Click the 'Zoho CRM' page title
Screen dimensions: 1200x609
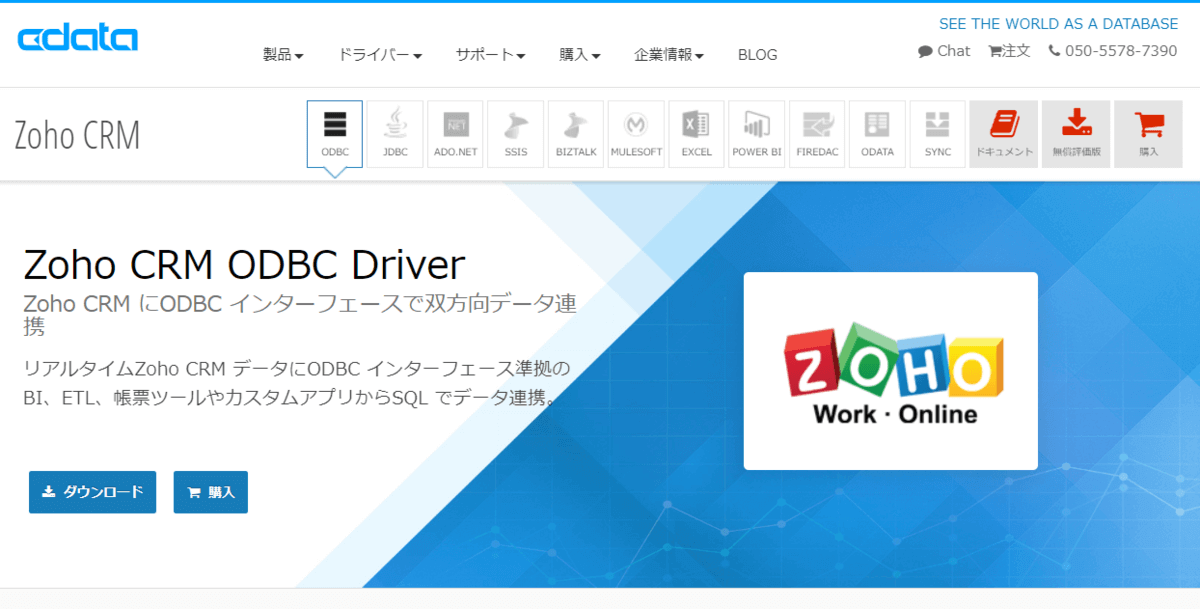click(x=77, y=135)
